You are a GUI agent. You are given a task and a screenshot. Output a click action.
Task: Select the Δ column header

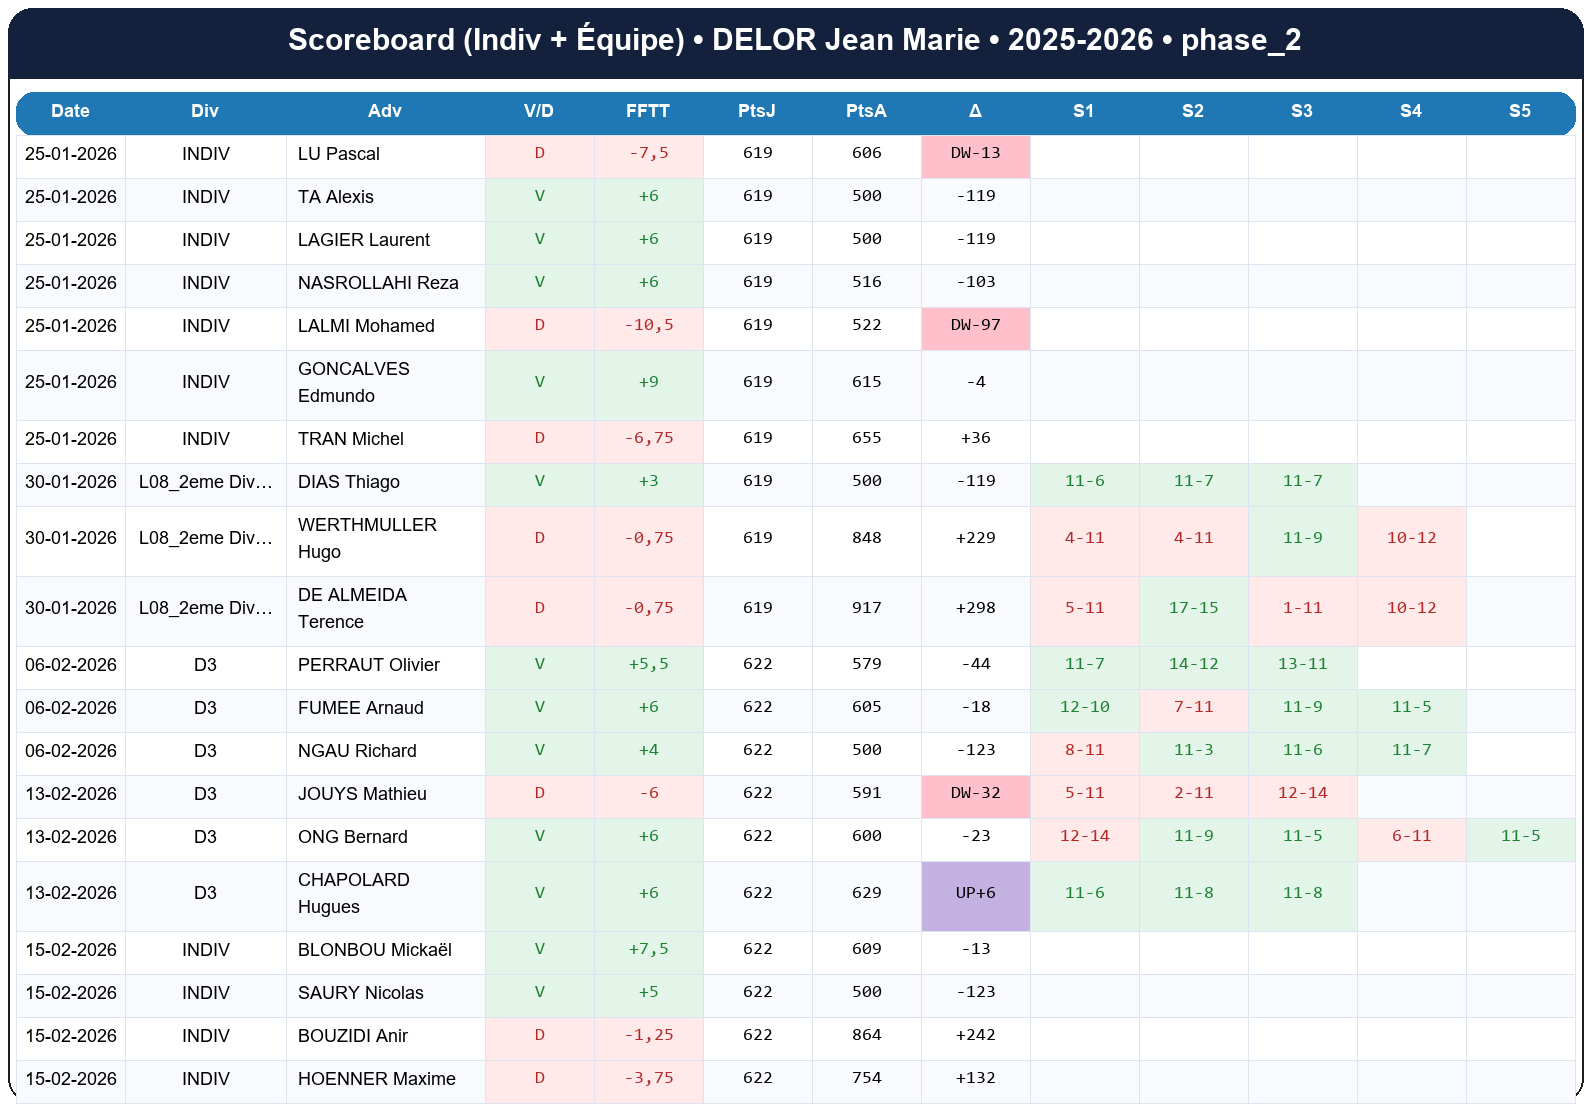tap(975, 111)
